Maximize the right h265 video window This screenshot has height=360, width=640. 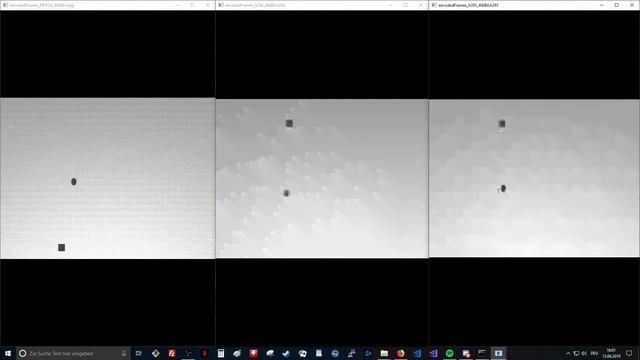pos(617,5)
